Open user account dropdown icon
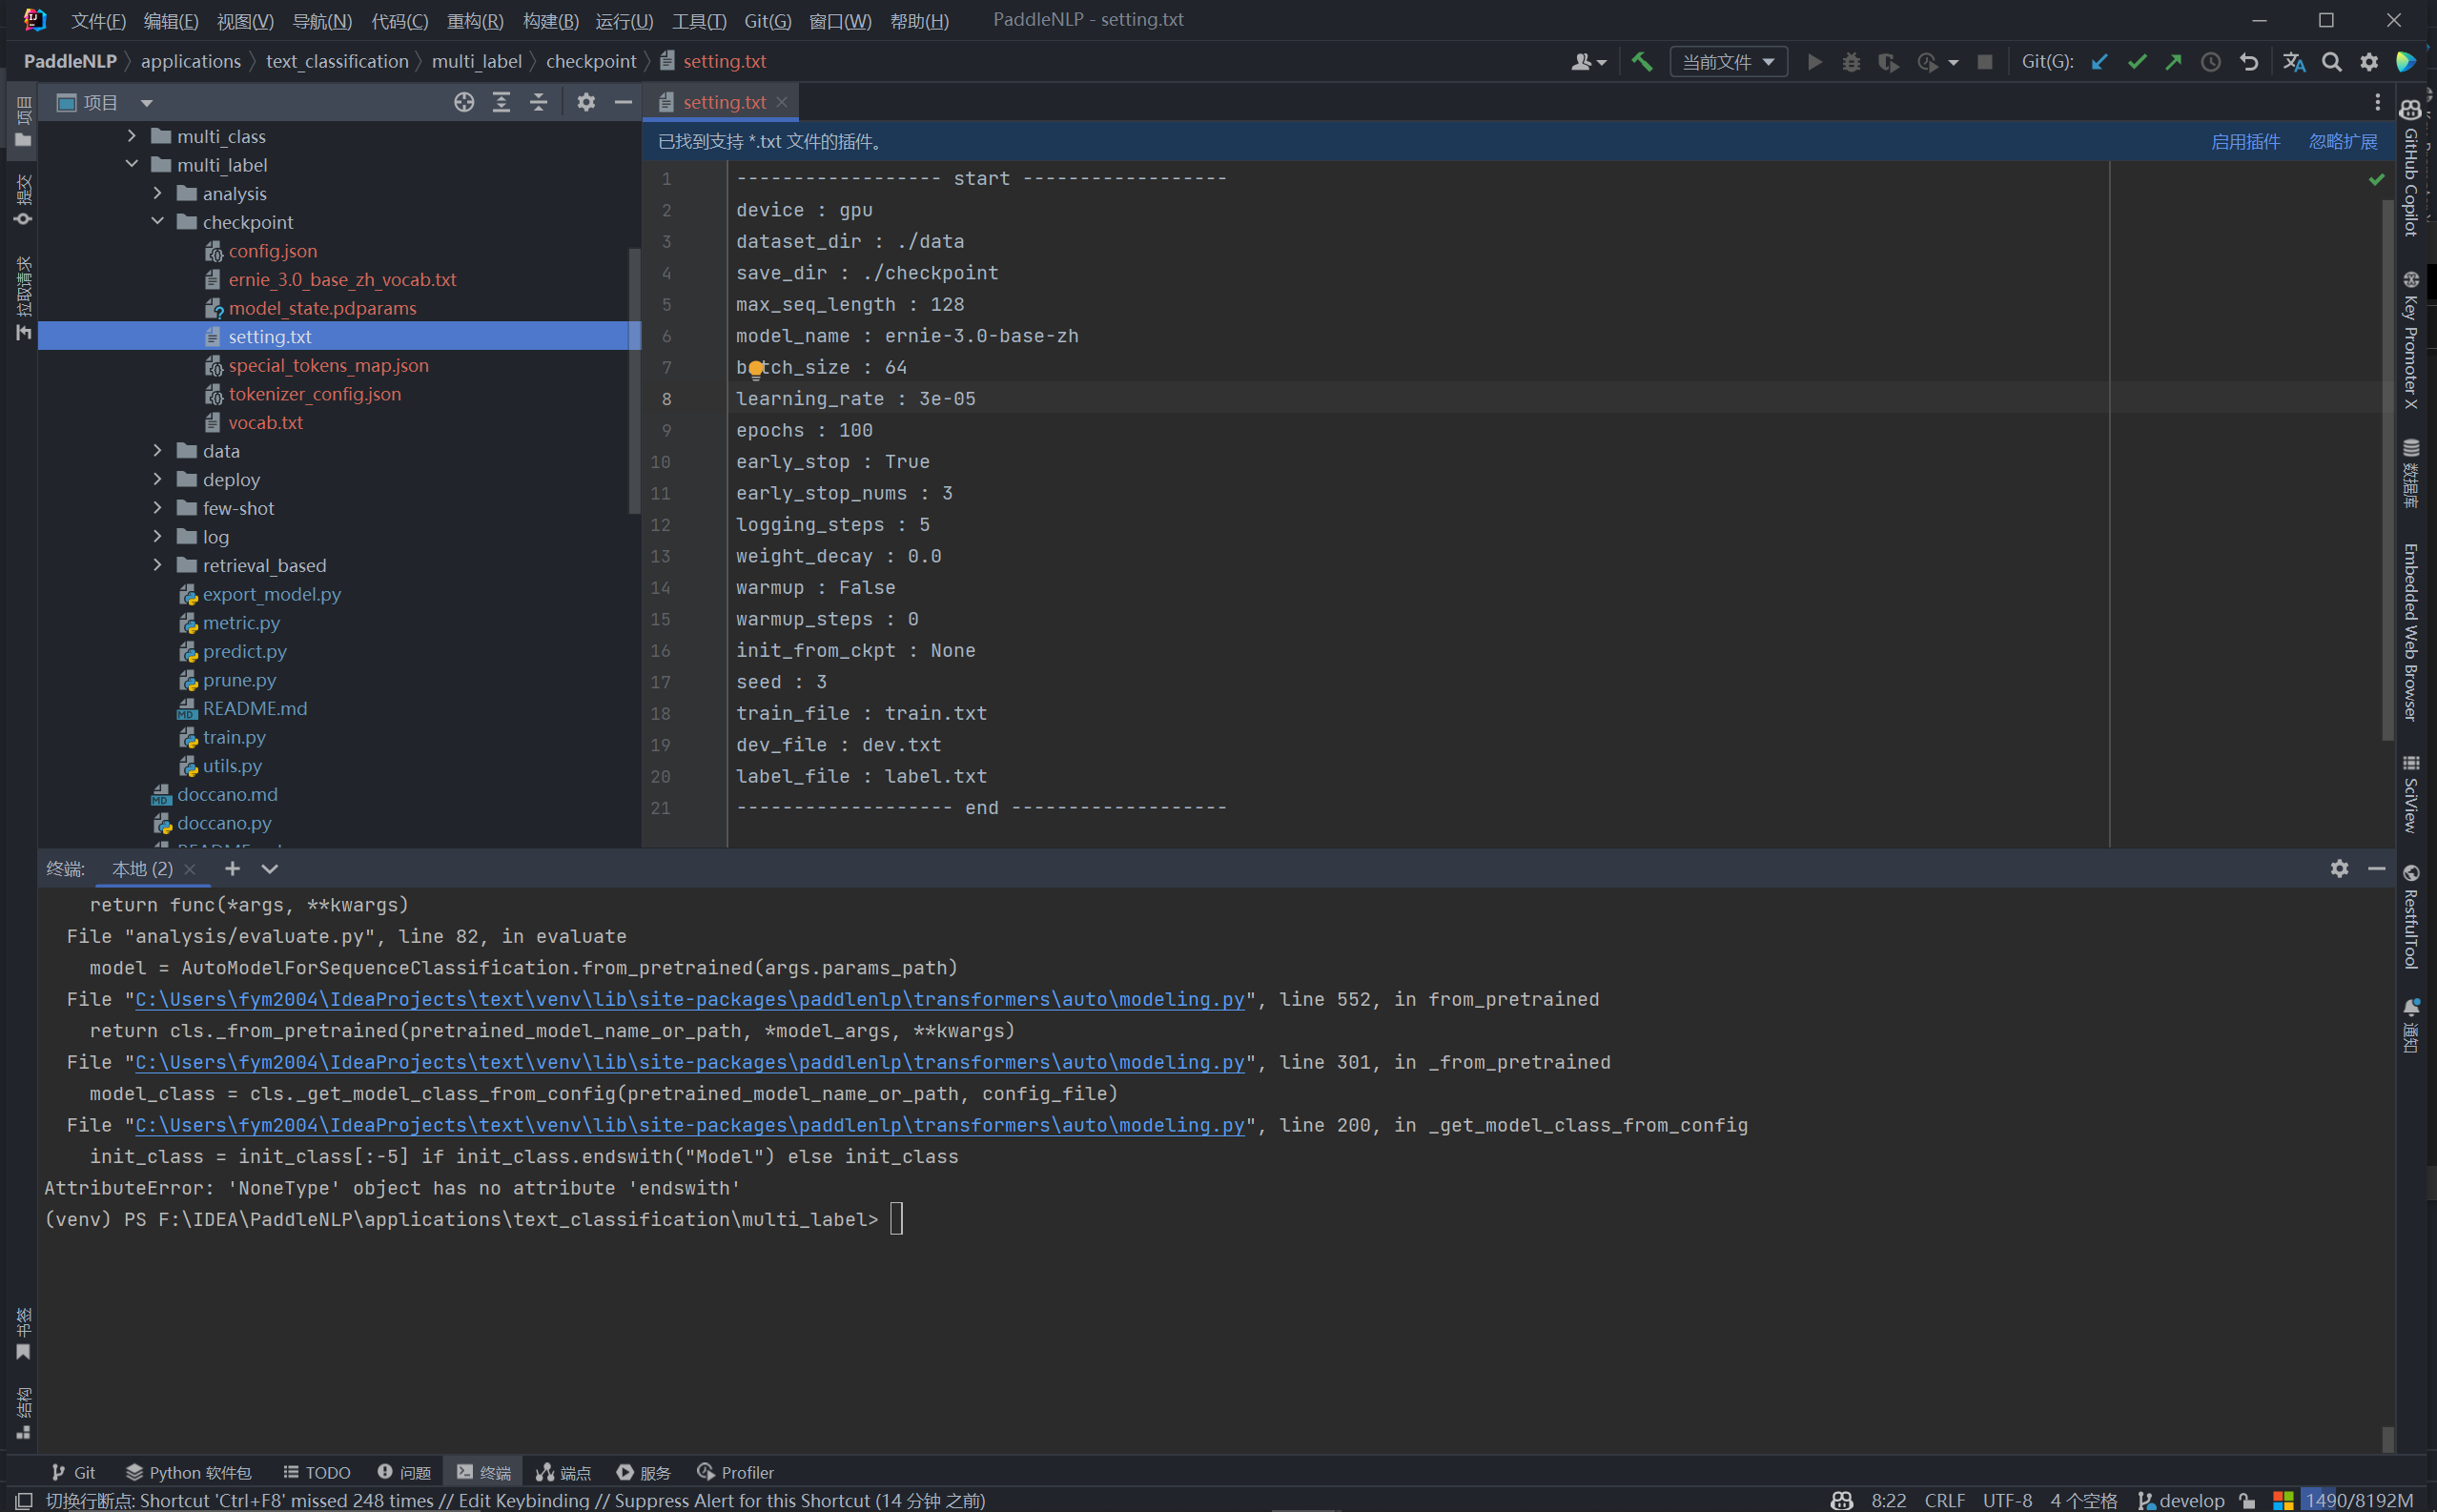2437x1512 pixels. coord(1588,62)
